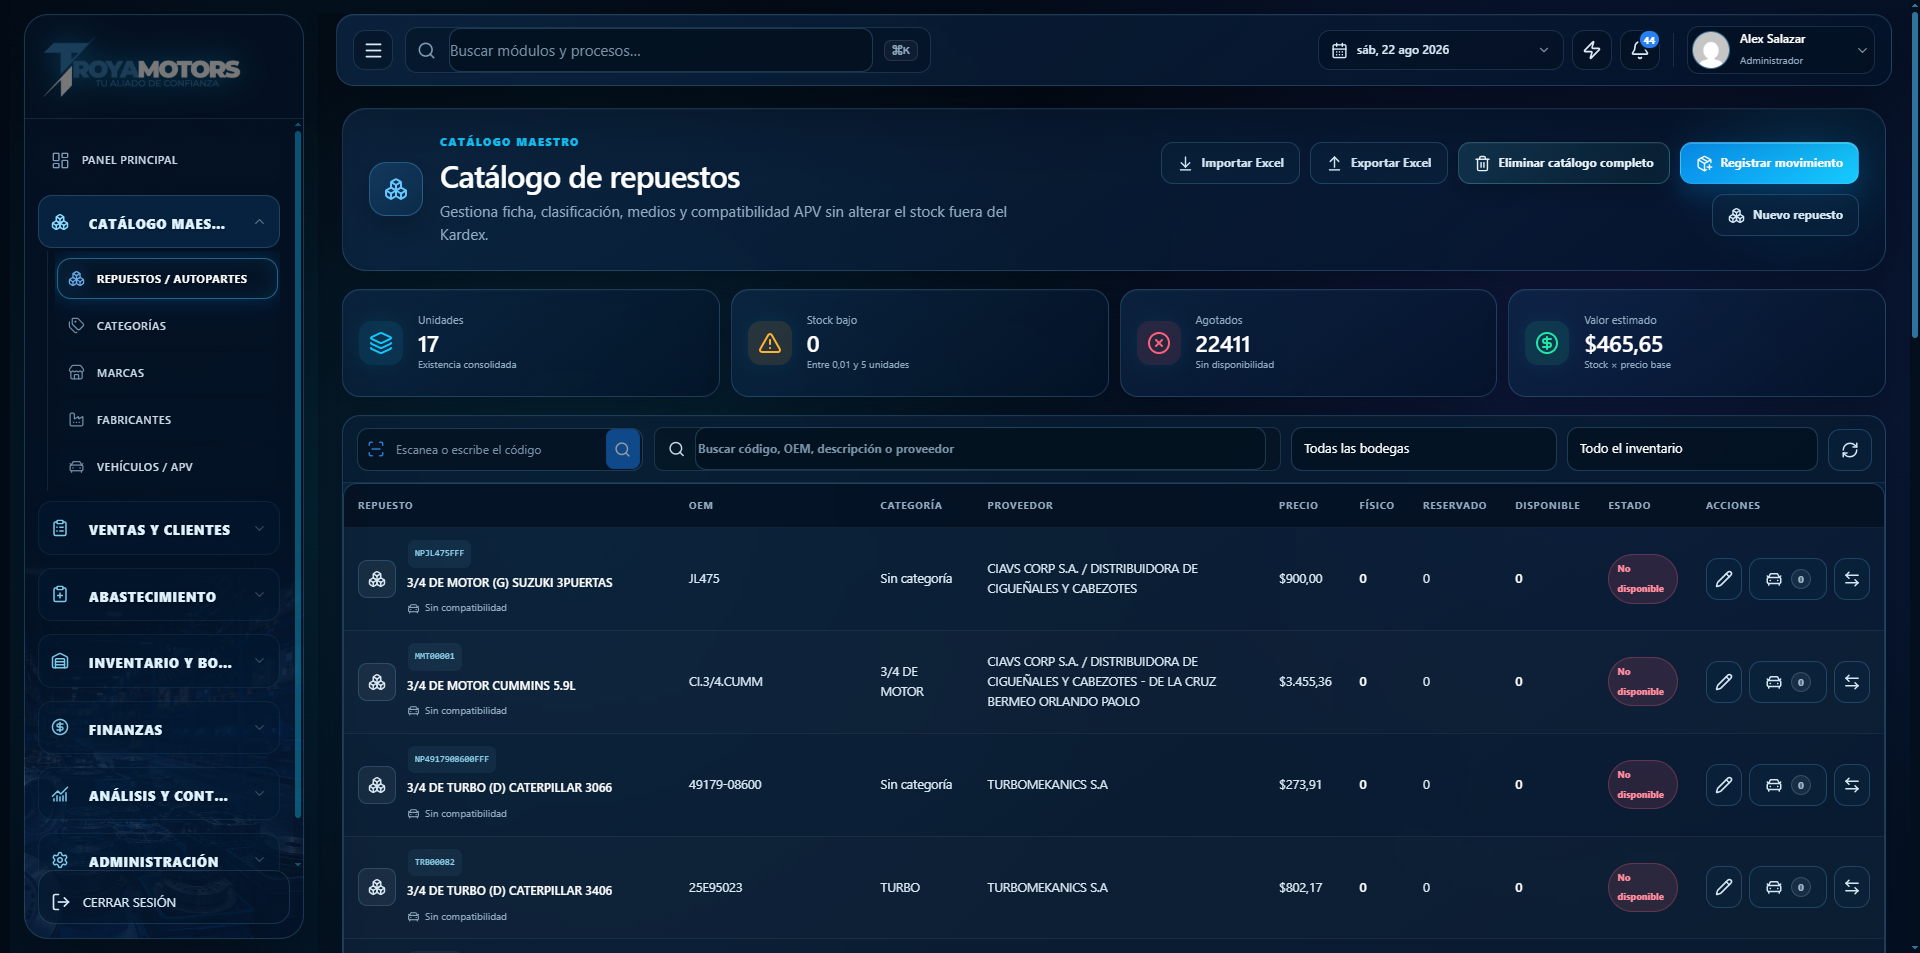1920x953 pixels.
Task: Click part icon of CATERPILLAR 3406 row
Action: pyautogui.click(x=377, y=887)
